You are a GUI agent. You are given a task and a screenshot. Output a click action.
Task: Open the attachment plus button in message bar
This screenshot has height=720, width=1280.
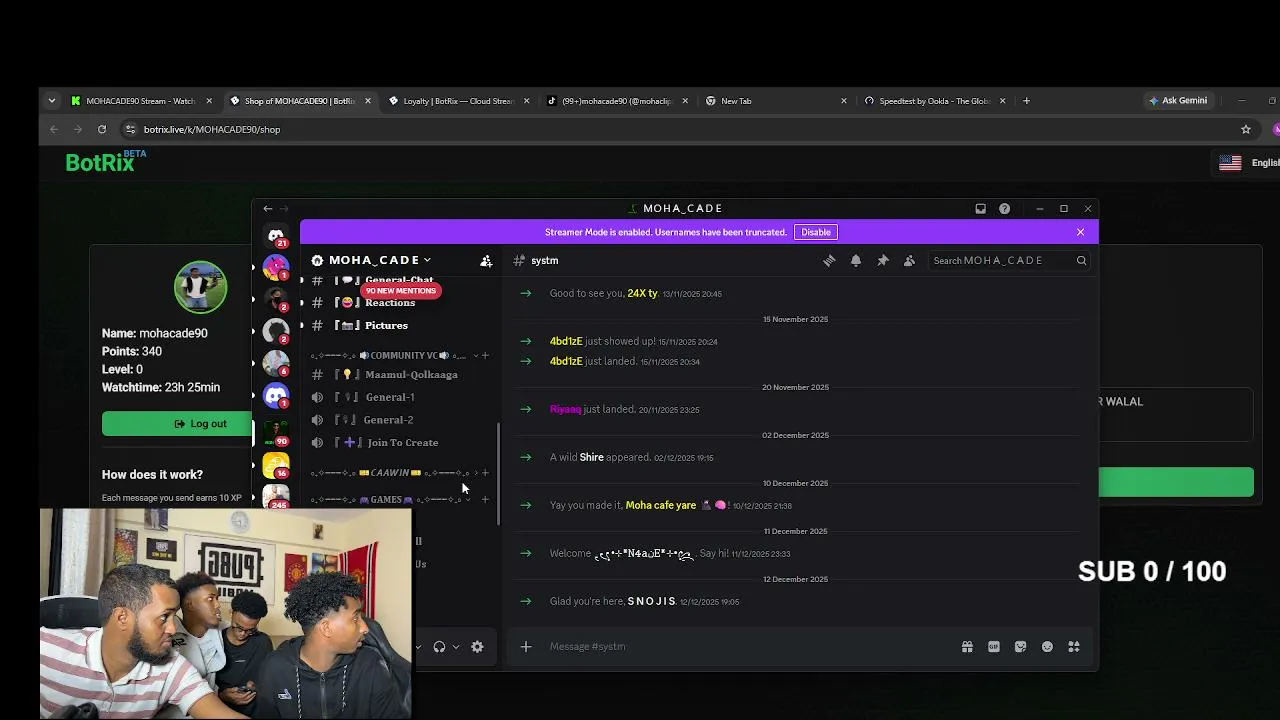coord(526,646)
